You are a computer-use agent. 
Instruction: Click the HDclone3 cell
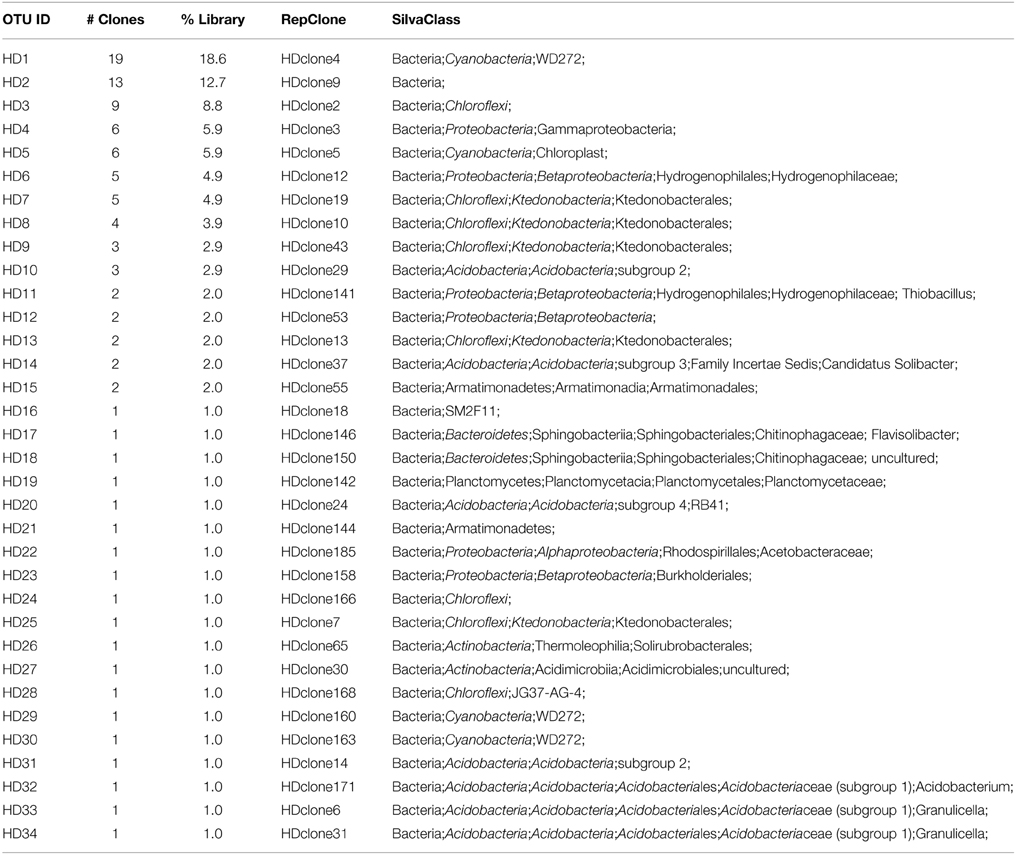pos(310,130)
